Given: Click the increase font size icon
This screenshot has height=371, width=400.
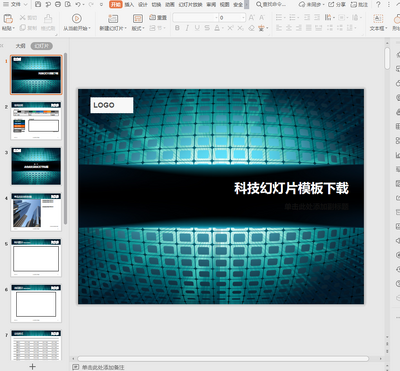Looking at the screenshot, I should (252, 17).
